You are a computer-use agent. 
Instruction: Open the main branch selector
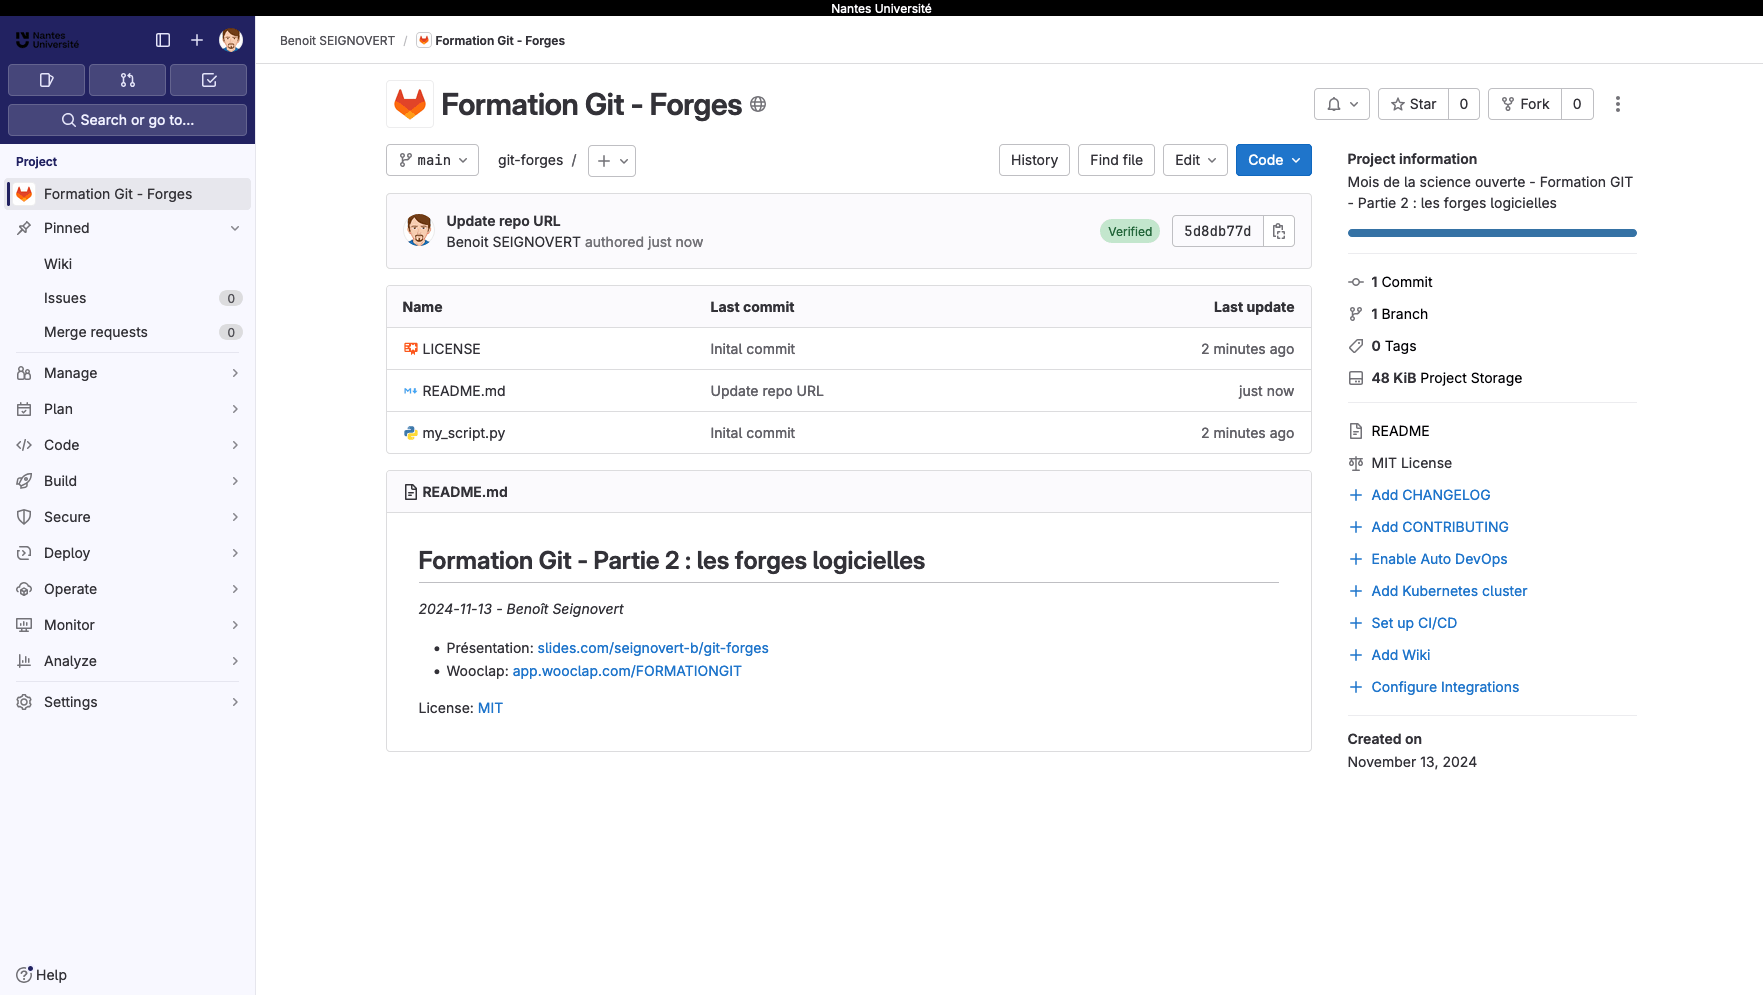pyautogui.click(x=432, y=160)
